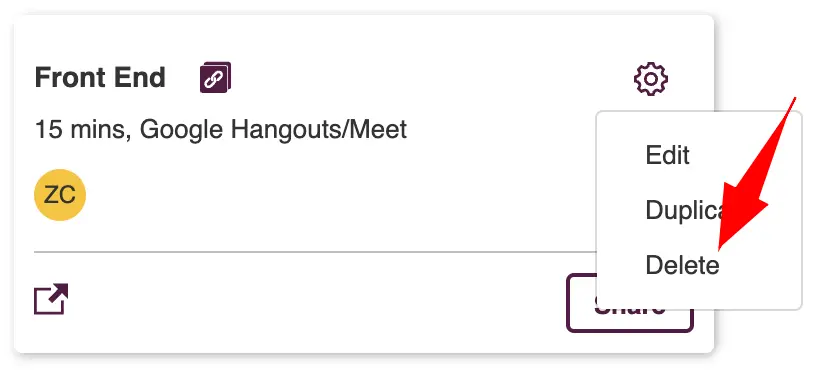Click the ZC user avatar
This screenshot has width=816, height=374.
click(x=60, y=195)
